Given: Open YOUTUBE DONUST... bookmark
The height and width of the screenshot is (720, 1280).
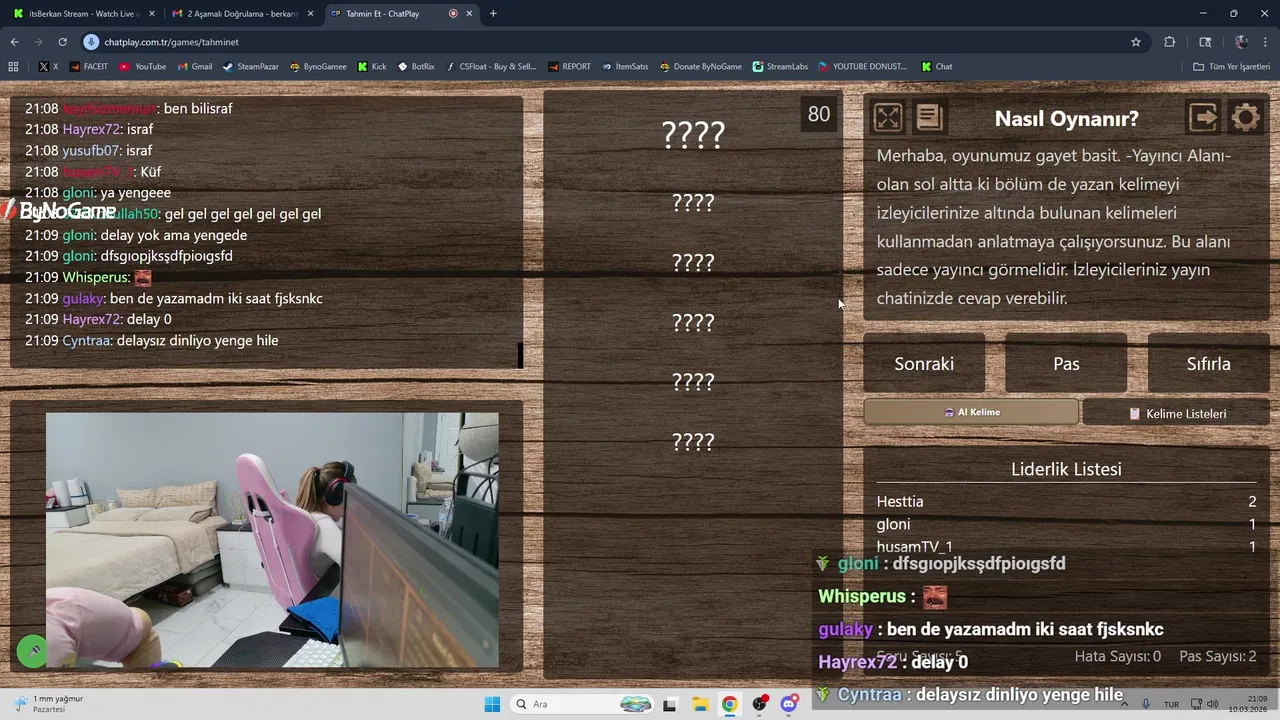Looking at the screenshot, I should tap(862, 66).
